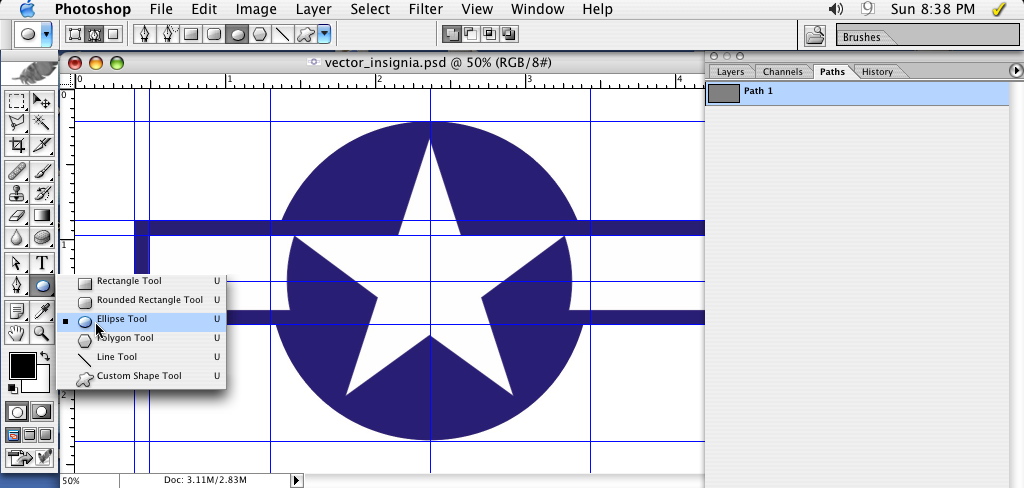Choose Rounded Rectangle Tool from flyout
Image resolution: width=1024 pixels, height=488 pixels.
click(142, 301)
